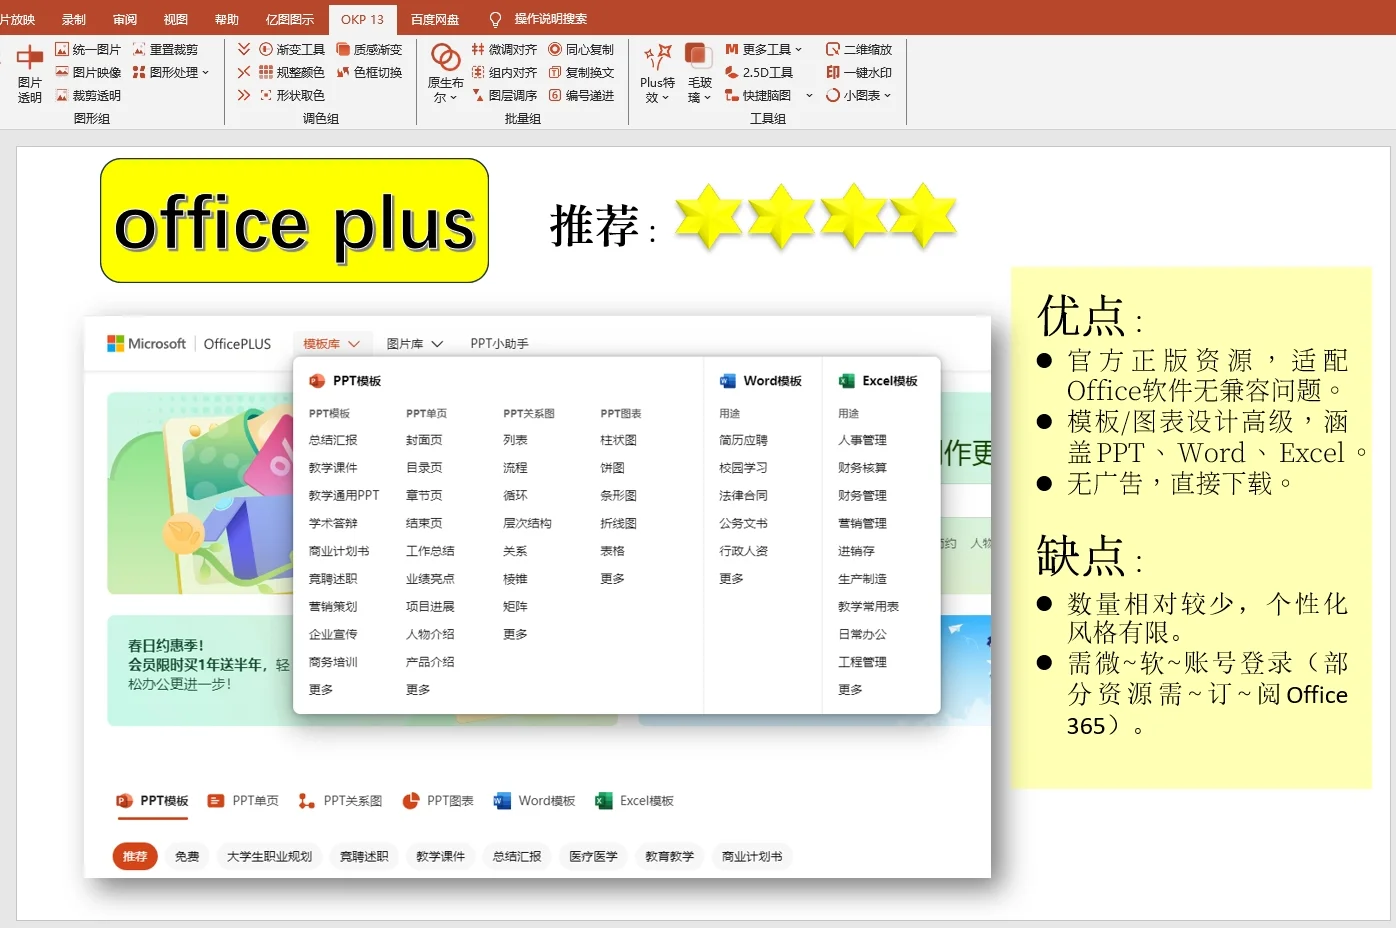This screenshot has height=928, width=1396.
Task: Click the 同心复制 concentric copy tool
Action: [x=582, y=48]
